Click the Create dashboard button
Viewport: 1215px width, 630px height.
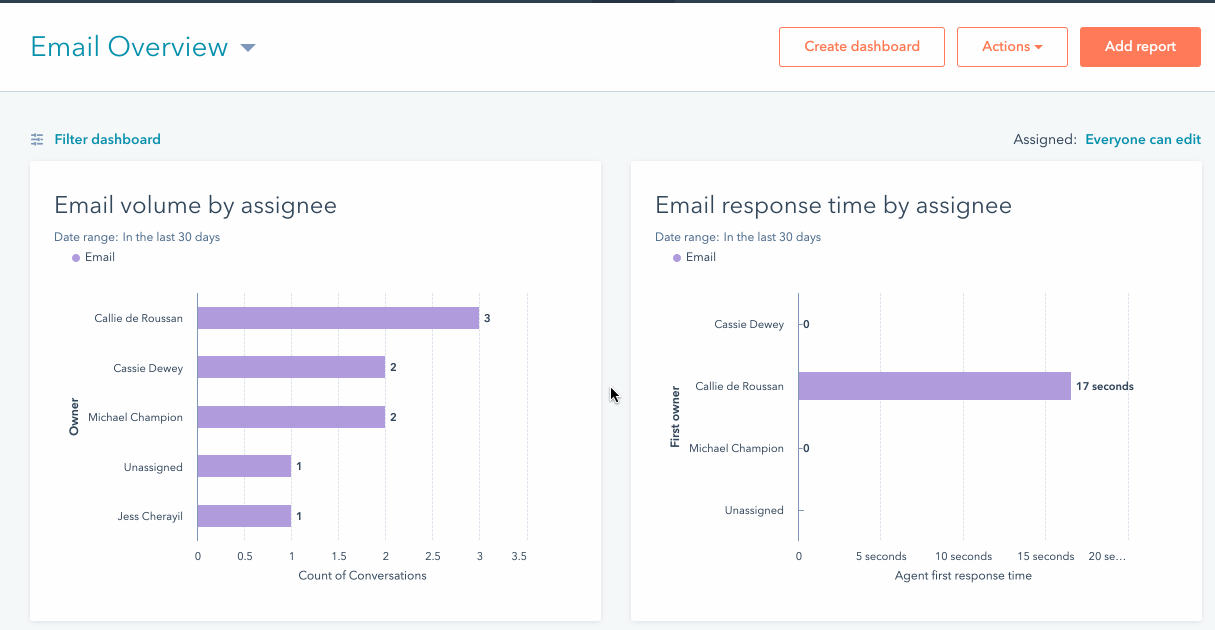pyautogui.click(x=862, y=47)
